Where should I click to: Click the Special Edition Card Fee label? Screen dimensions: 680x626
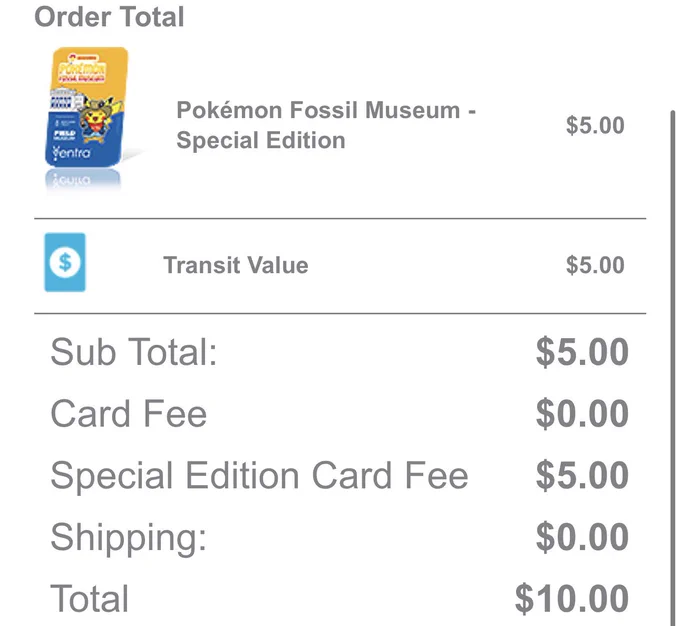(x=259, y=476)
